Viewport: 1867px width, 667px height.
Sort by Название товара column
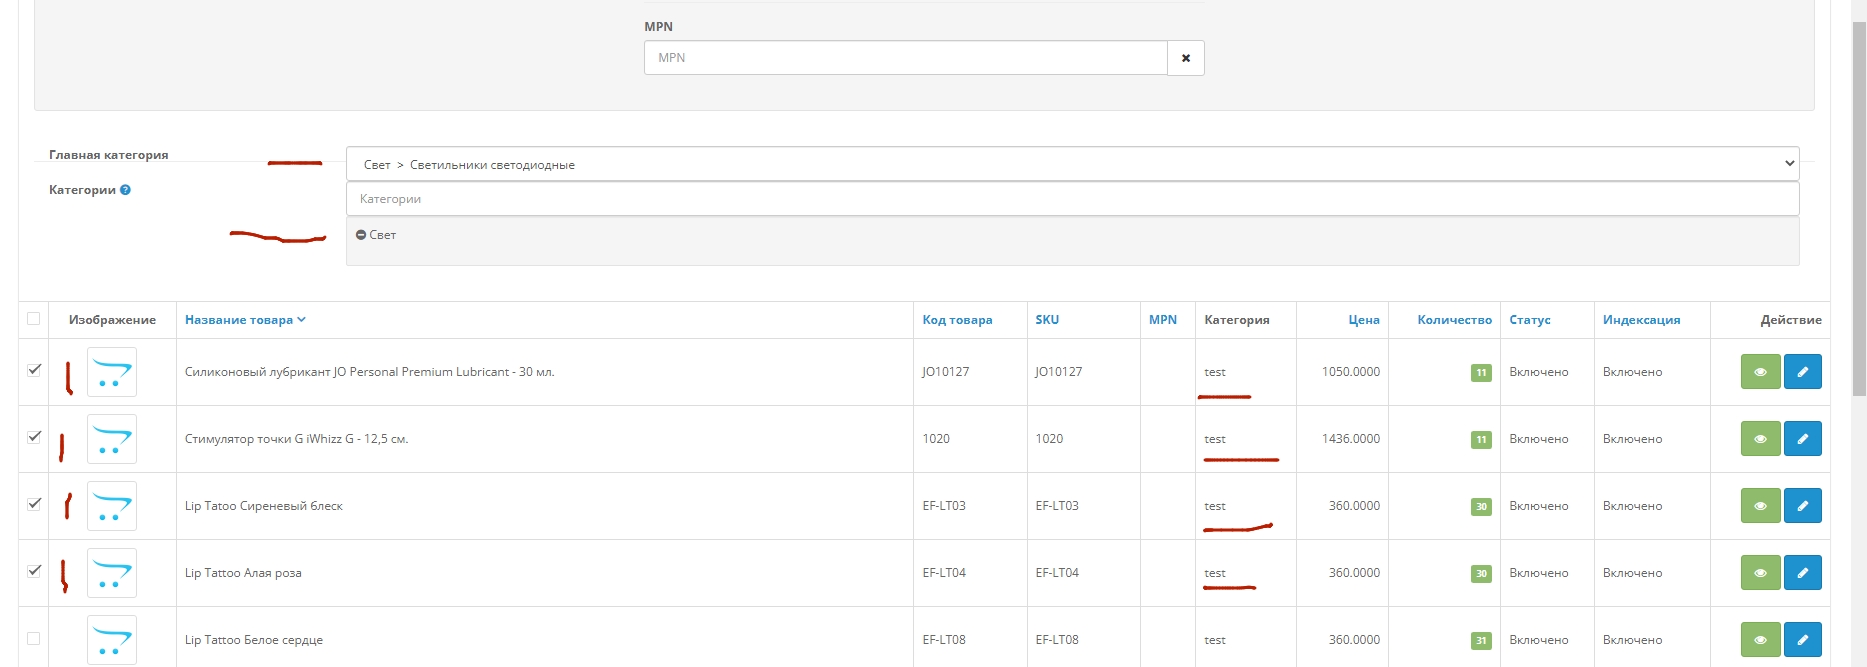(x=239, y=320)
